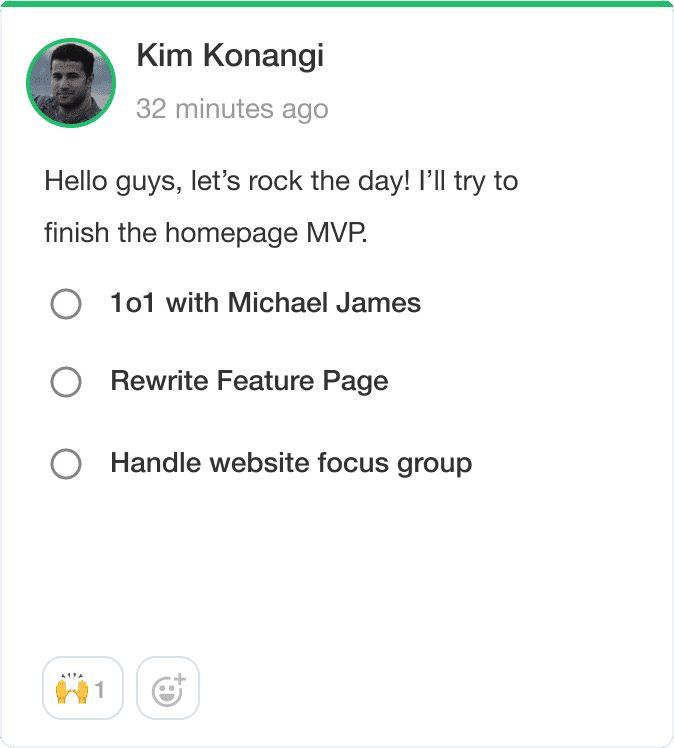Mark Handle website focus group as done
The height and width of the screenshot is (748, 674).
point(66,464)
